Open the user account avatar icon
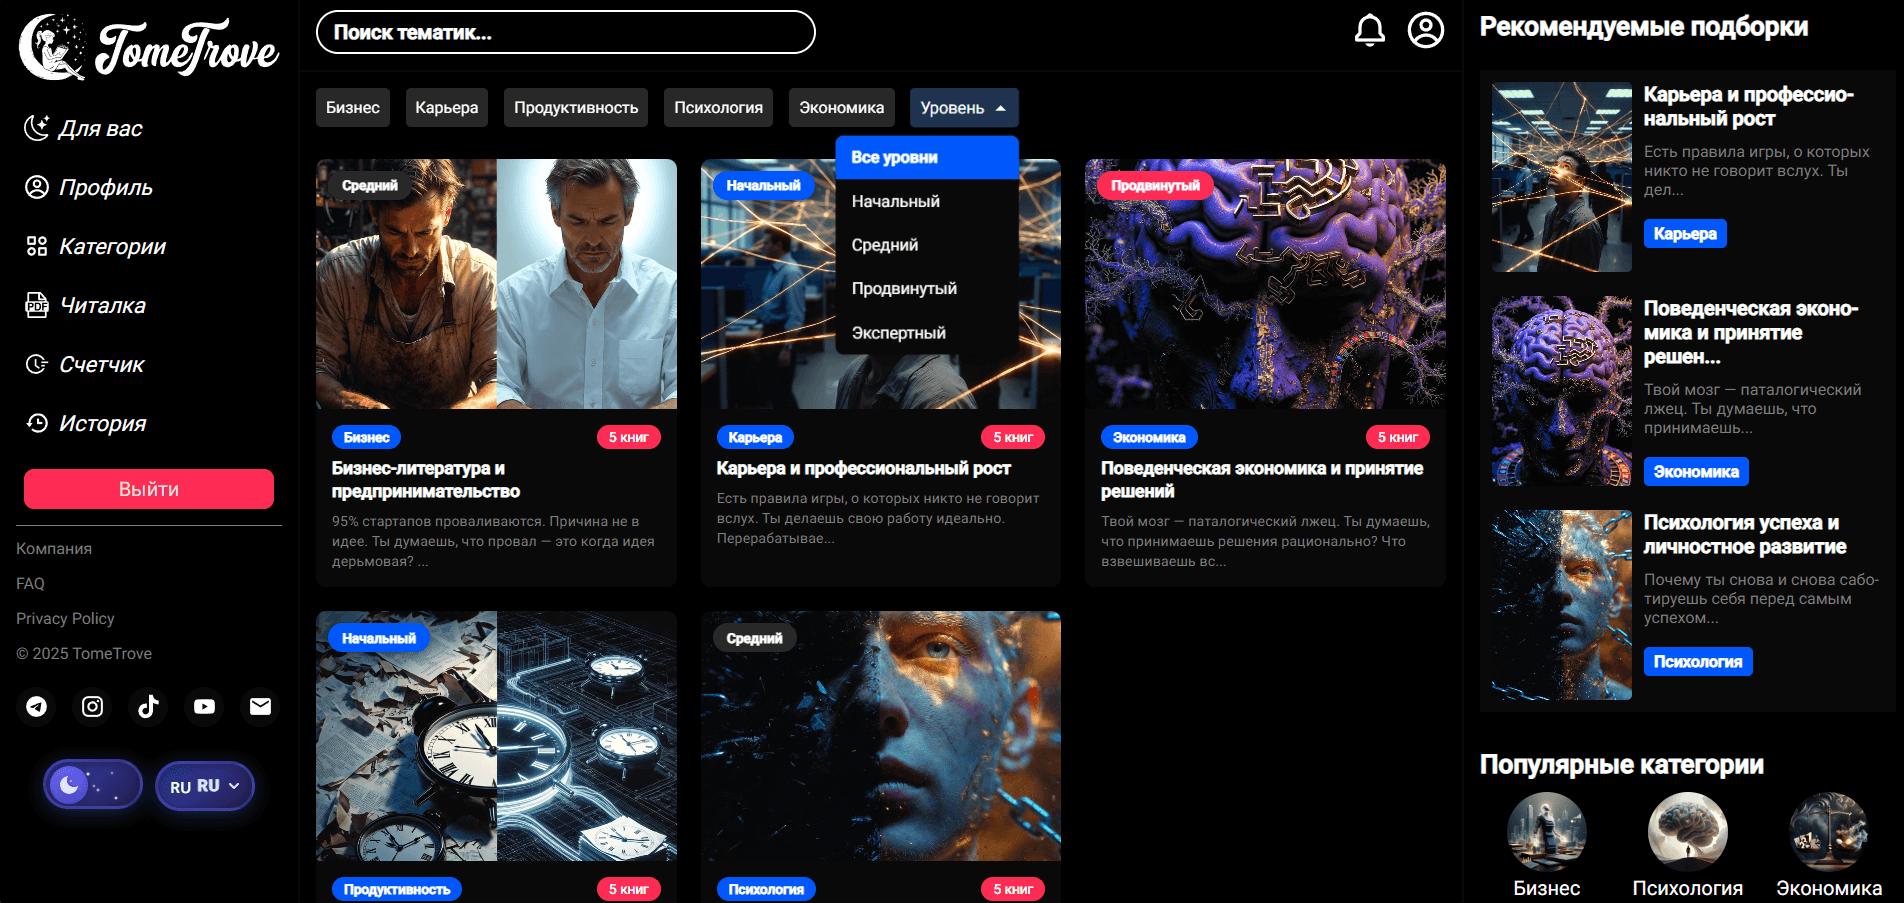The image size is (1904, 903). pos(1425,30)
